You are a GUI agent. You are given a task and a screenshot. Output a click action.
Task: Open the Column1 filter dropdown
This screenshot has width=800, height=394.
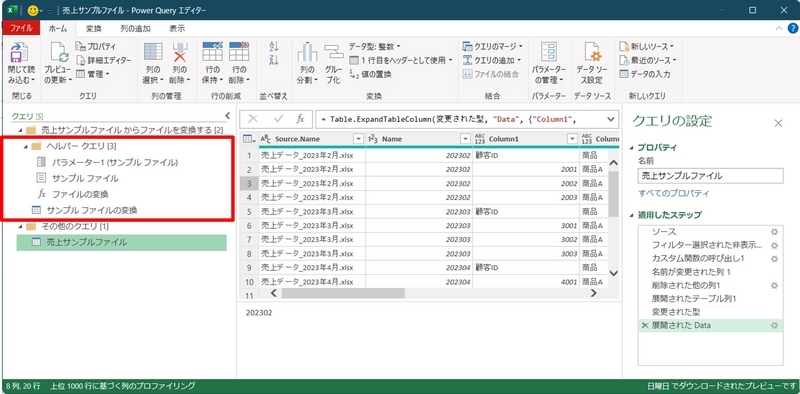[x=571, y=139]
